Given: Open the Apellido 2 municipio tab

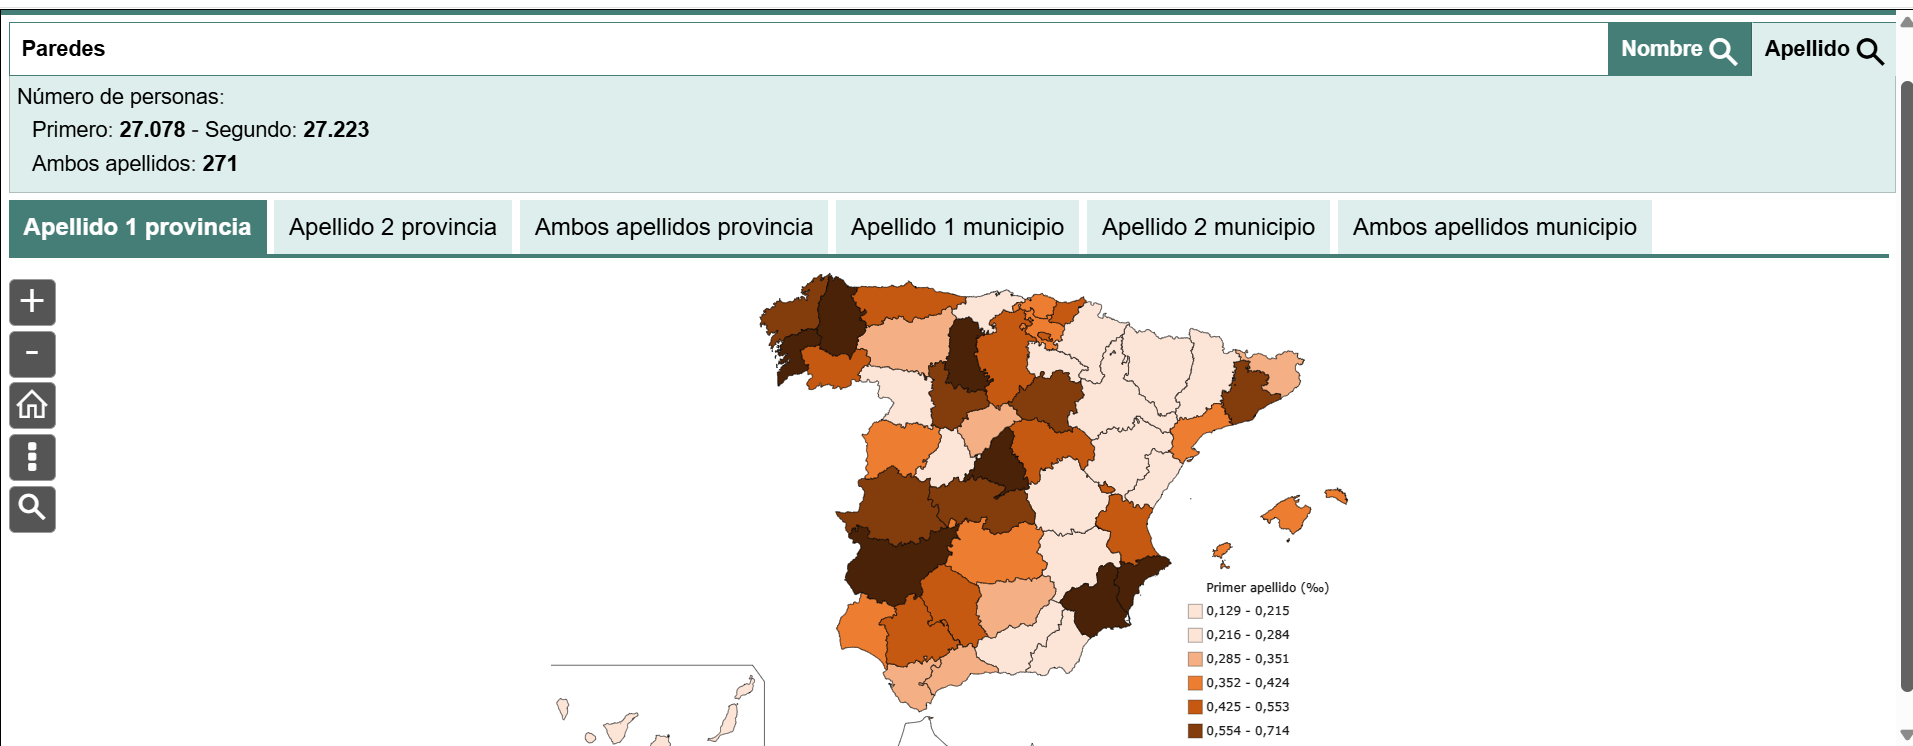Looking at the screenshot, I should click(1208, 227).
